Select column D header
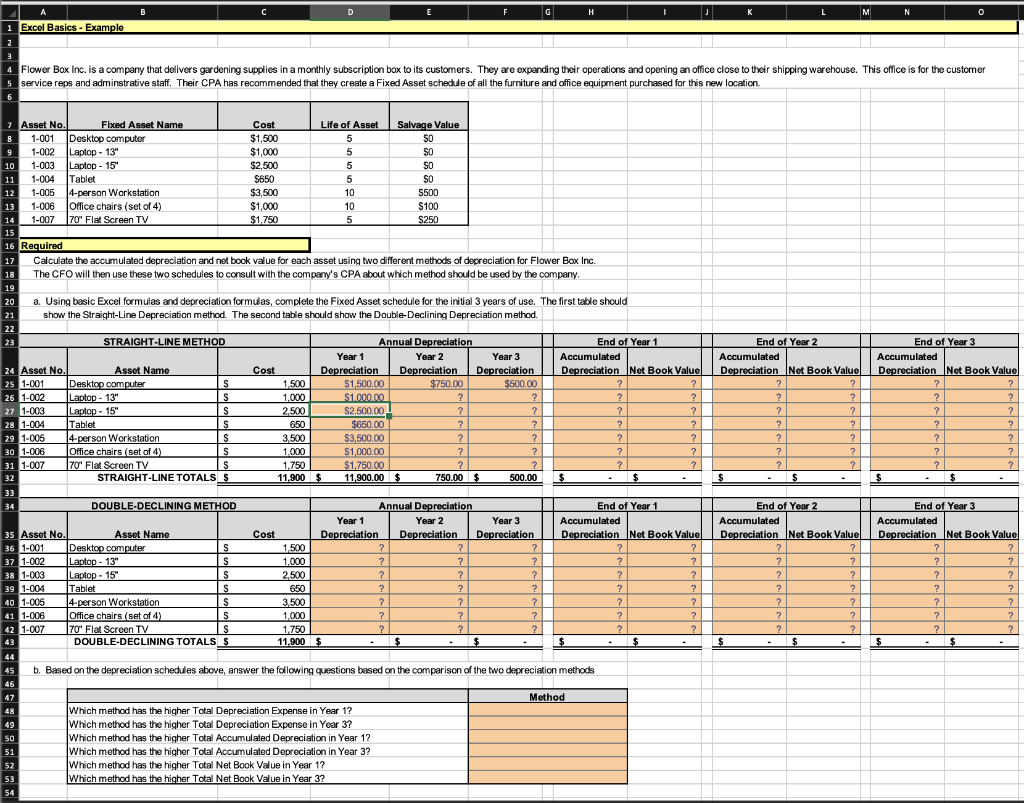1024x803 pixels. point(352,10)
